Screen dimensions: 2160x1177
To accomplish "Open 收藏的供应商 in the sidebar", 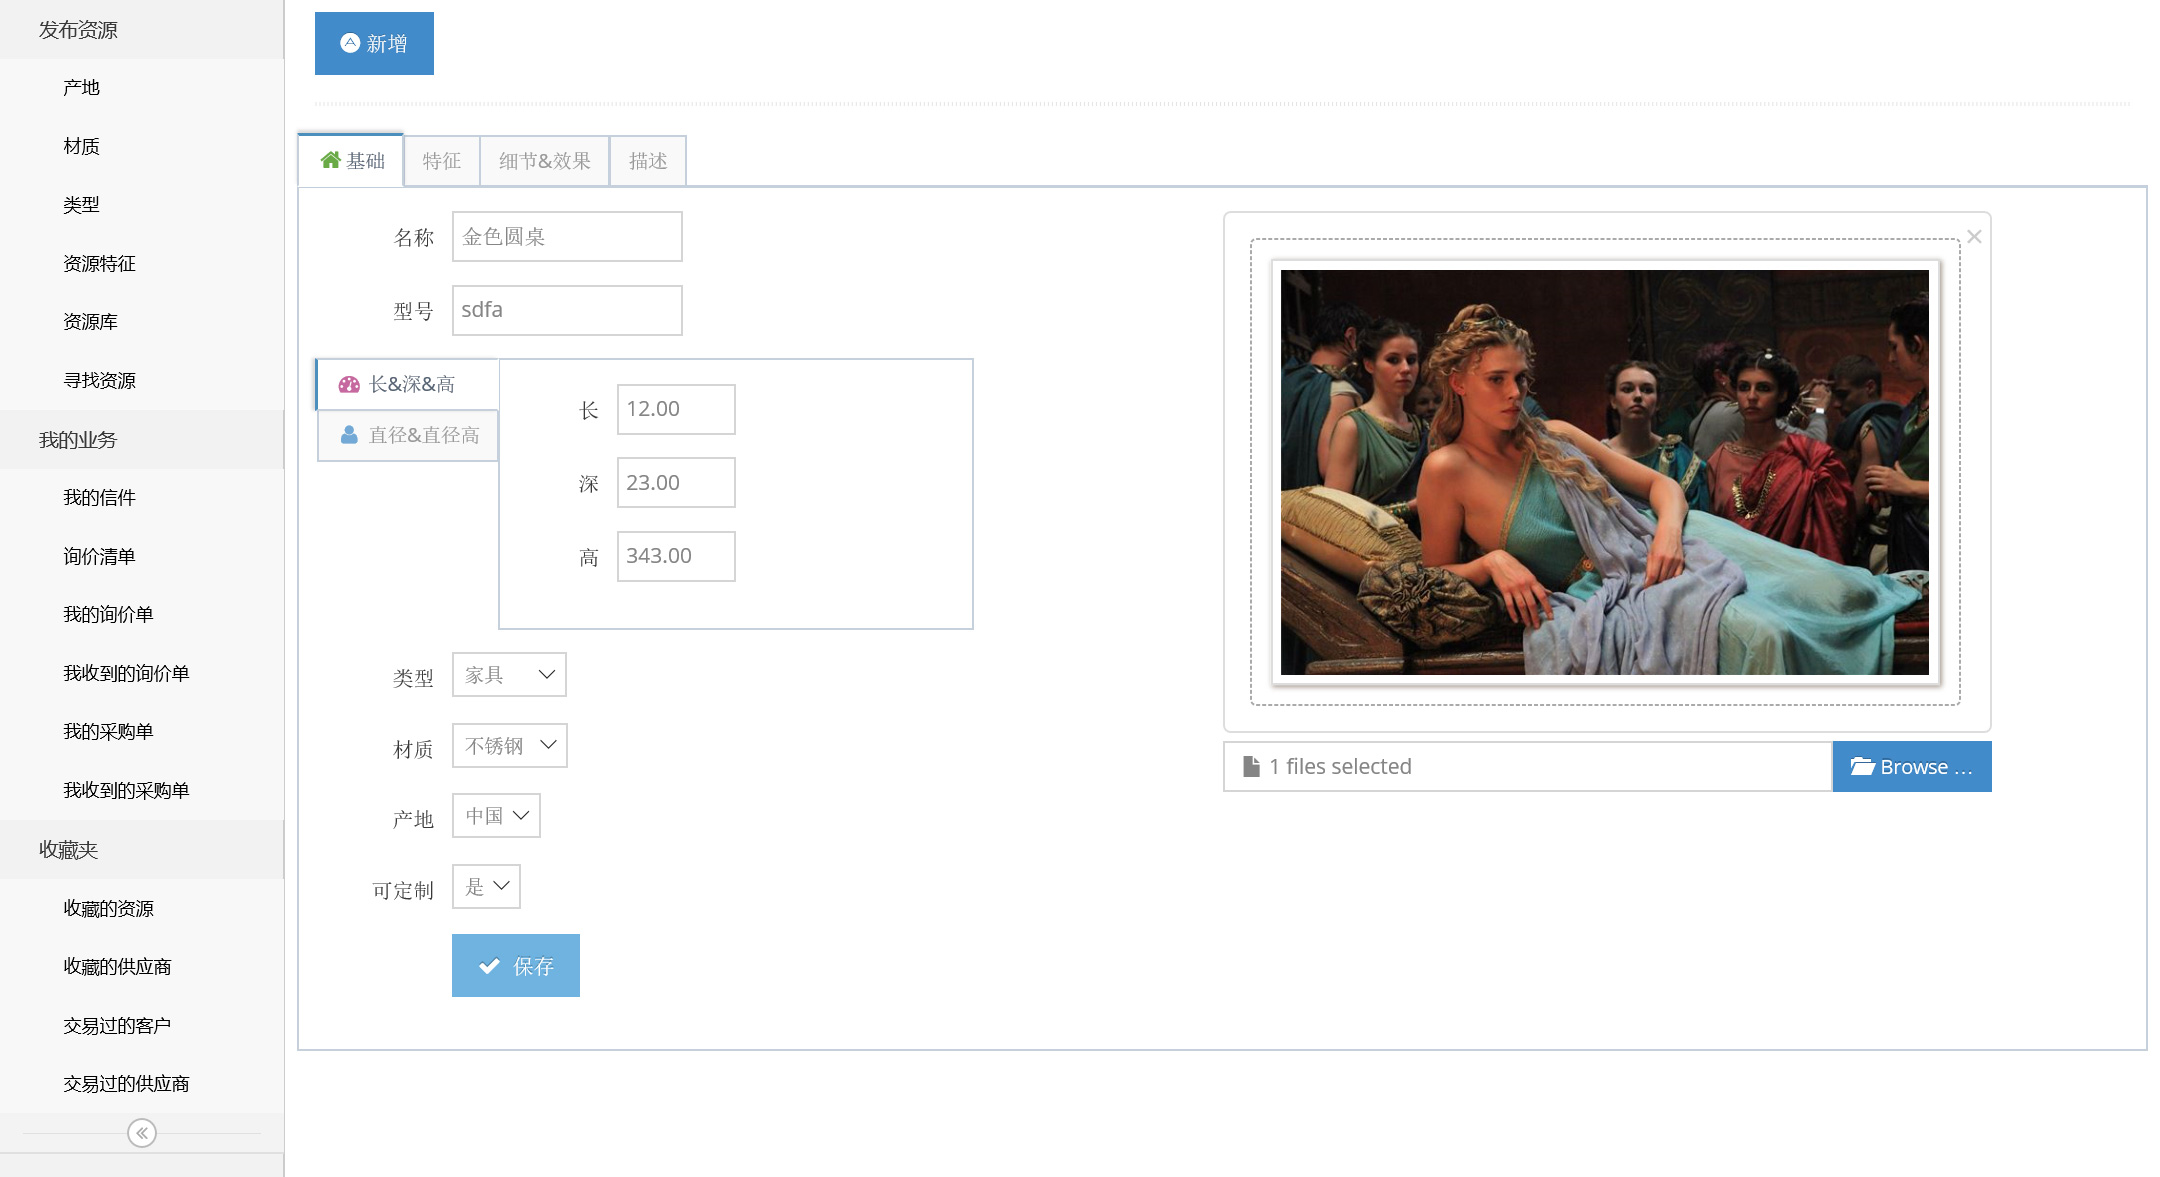I will (x=142, y=966).
